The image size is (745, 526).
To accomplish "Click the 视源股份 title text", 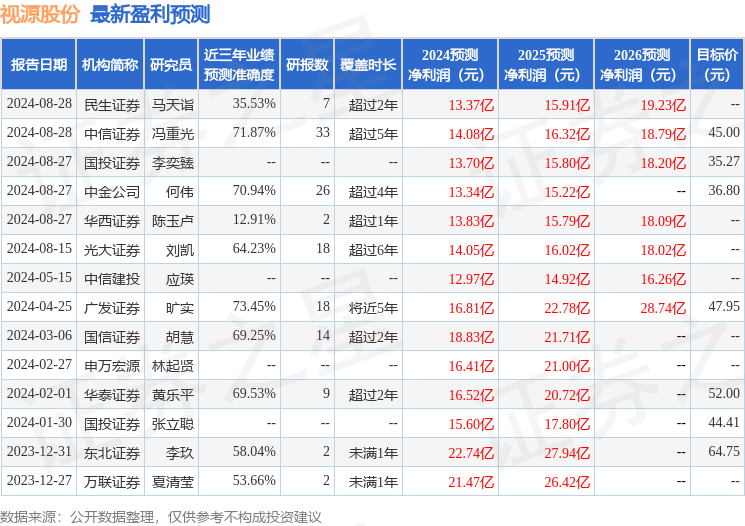I will click(x=40, y=14).
